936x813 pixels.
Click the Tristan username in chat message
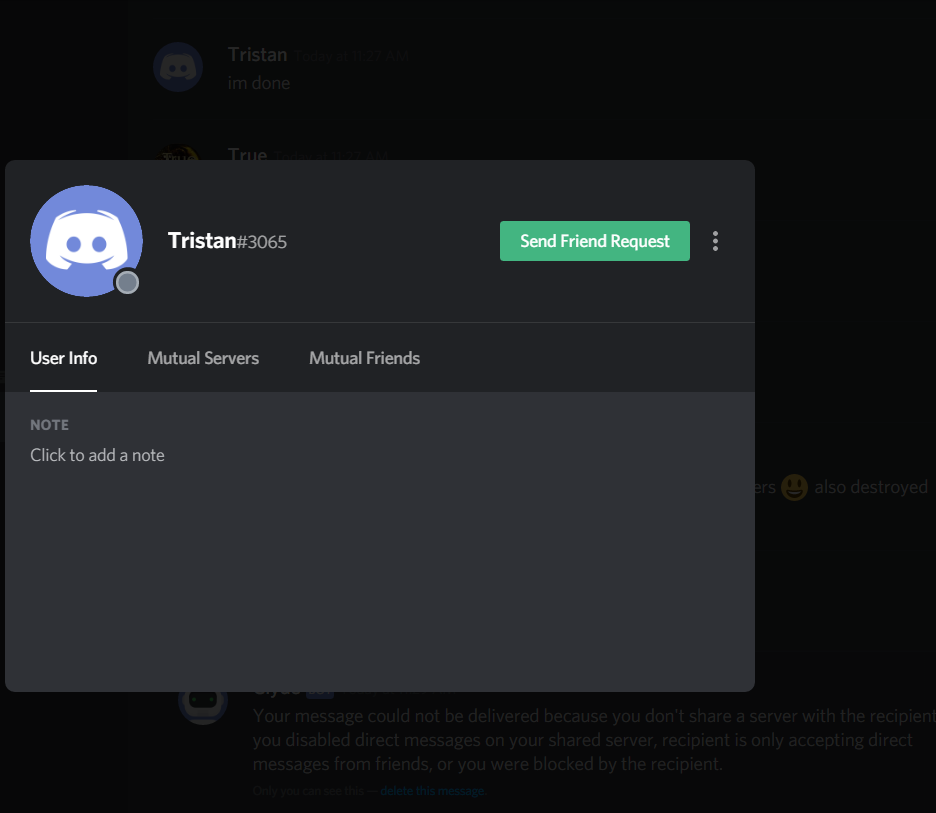pos(257,55)
